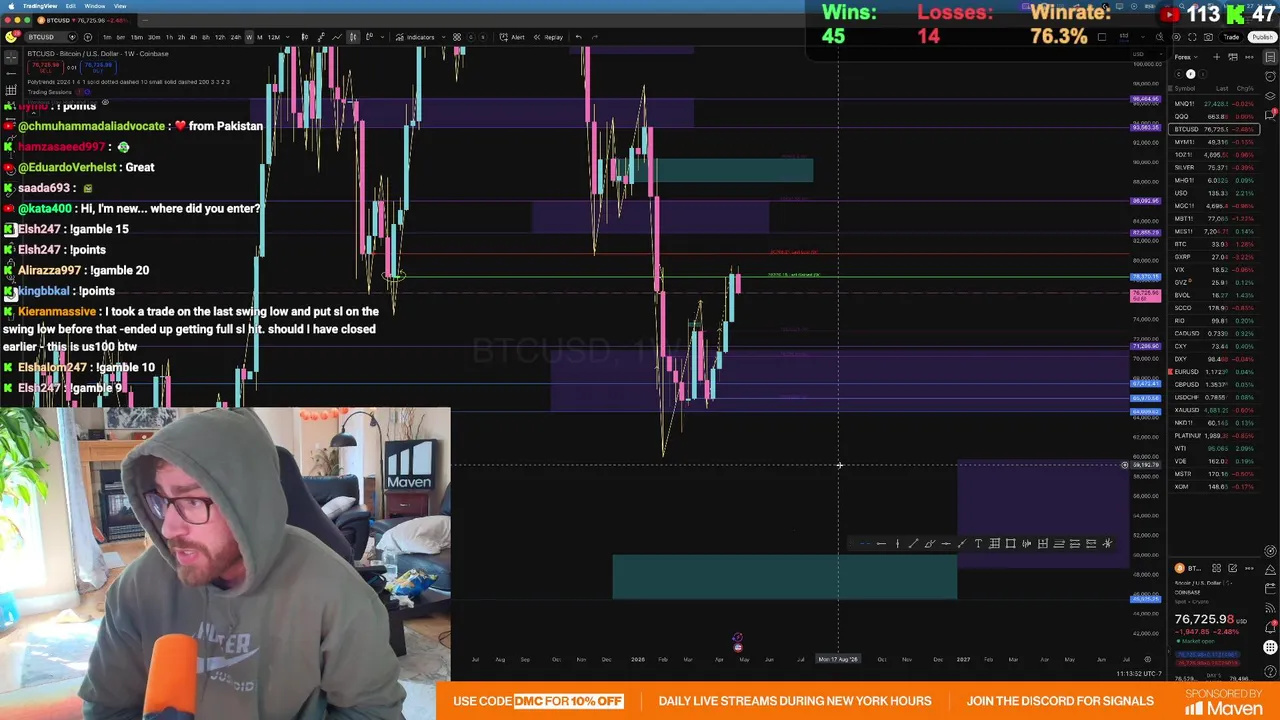Select the F filter circle in watchlist
The width and height of the screenshot is (1280, 720).
[x=1190, y=74]
